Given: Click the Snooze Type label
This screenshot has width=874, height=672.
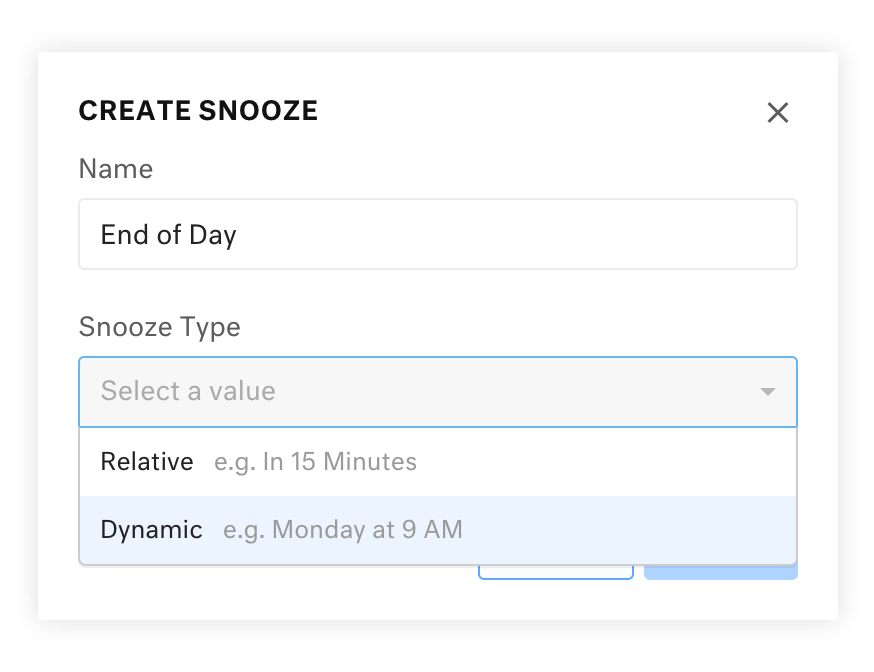Looking at the screenshot, I should tap(159, 327).
